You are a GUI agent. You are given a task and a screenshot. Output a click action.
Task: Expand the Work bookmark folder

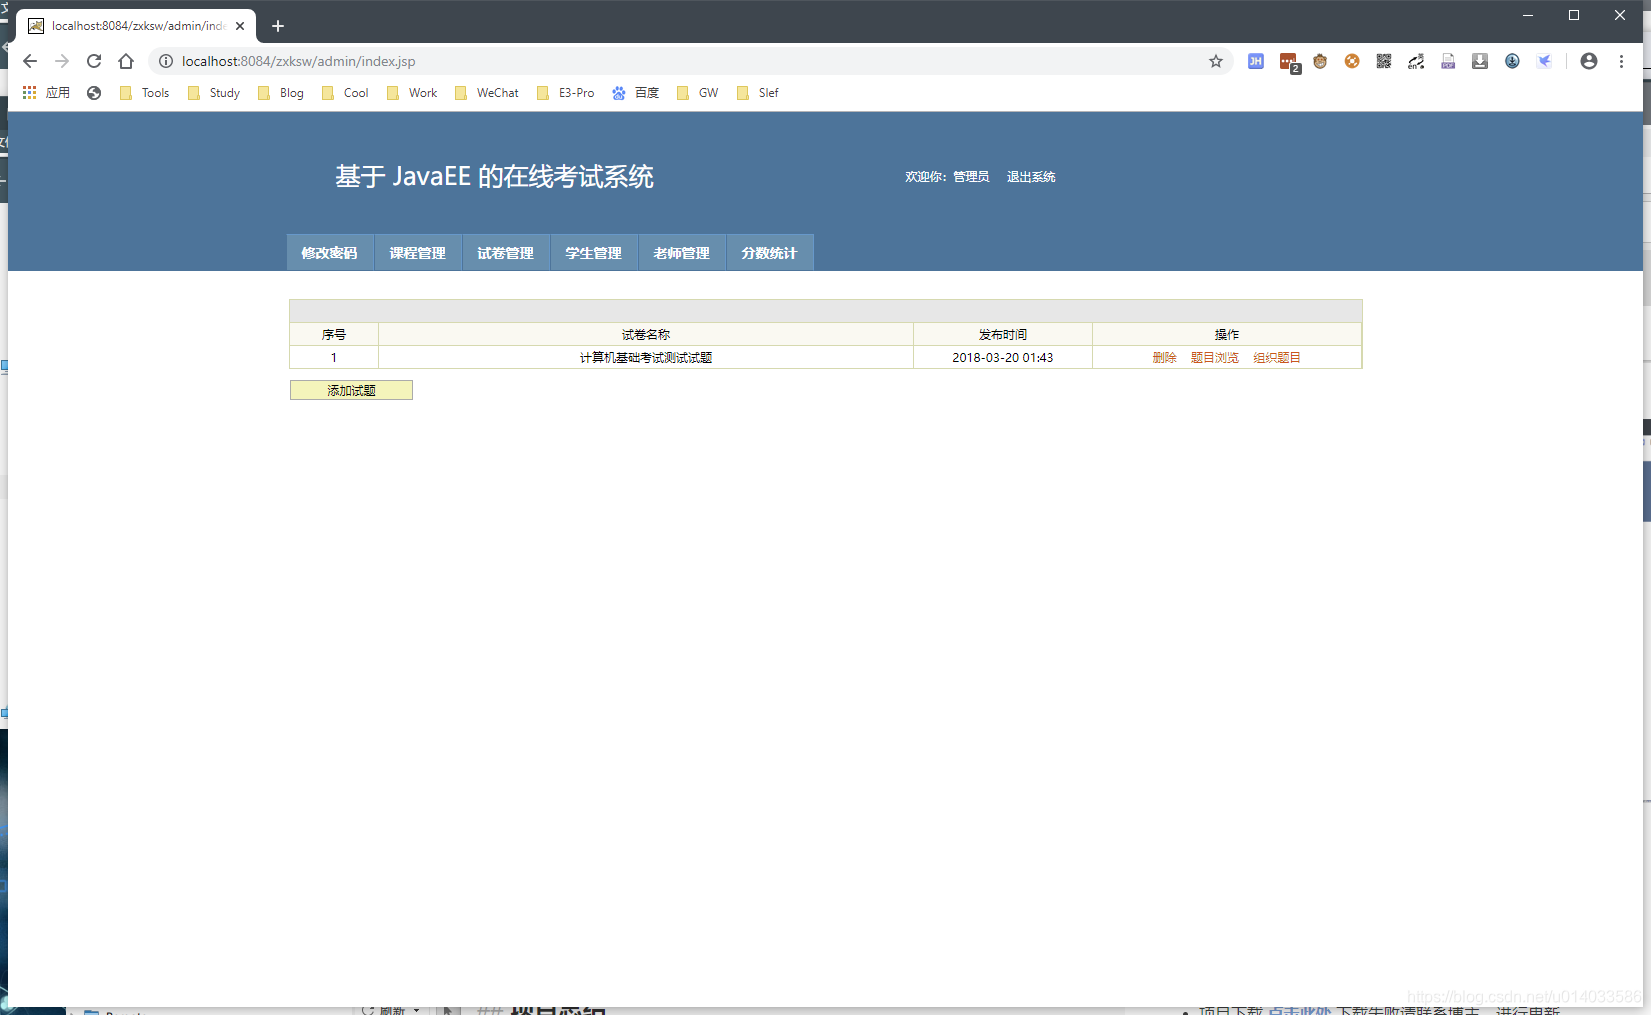(412, 93)
